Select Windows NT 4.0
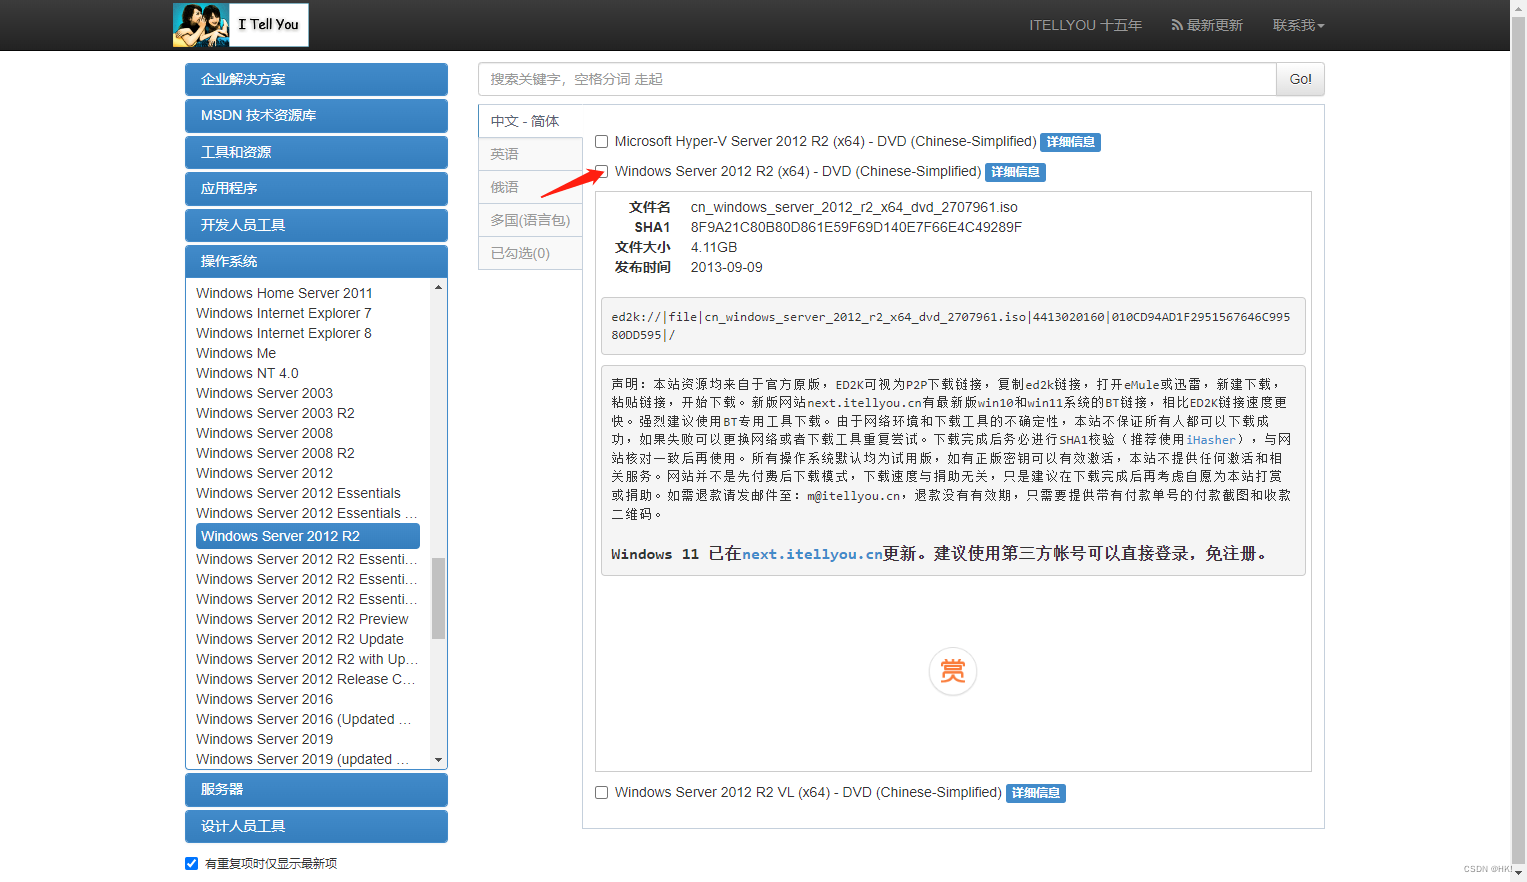Image resolution: width=1527 pixels, height=882 pixels. pyautogui.click(x=247, y=373)
